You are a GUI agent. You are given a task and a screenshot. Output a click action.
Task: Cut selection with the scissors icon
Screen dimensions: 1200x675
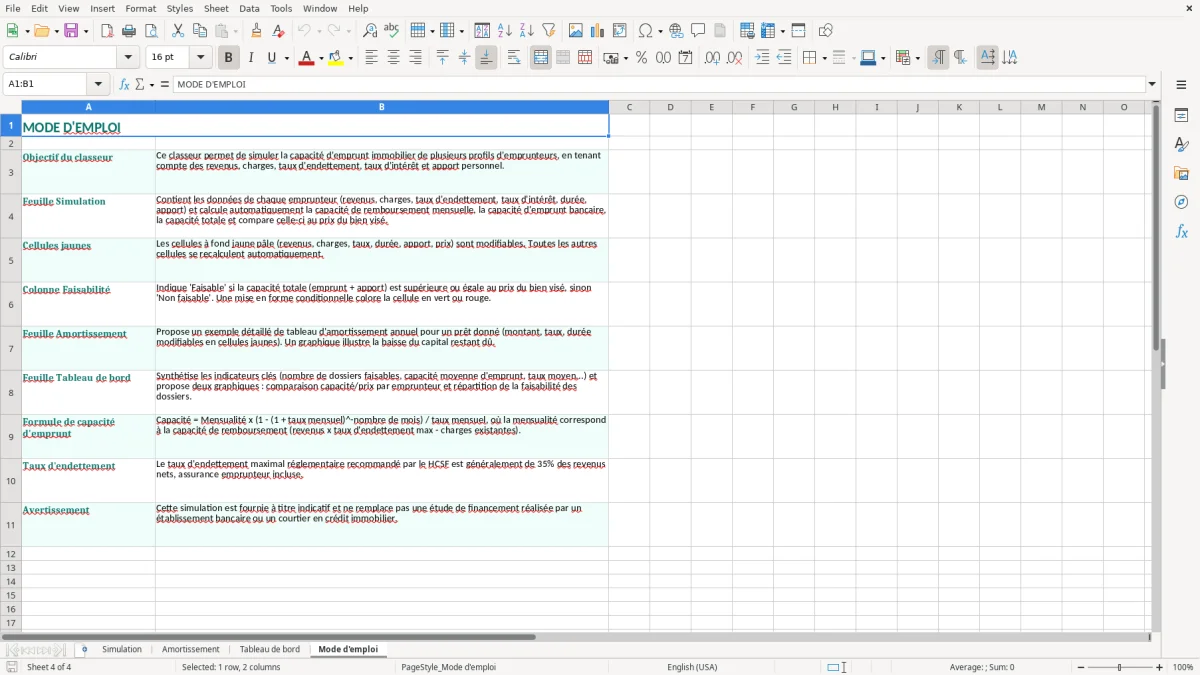pyautogui.click(x=178, y=31)
